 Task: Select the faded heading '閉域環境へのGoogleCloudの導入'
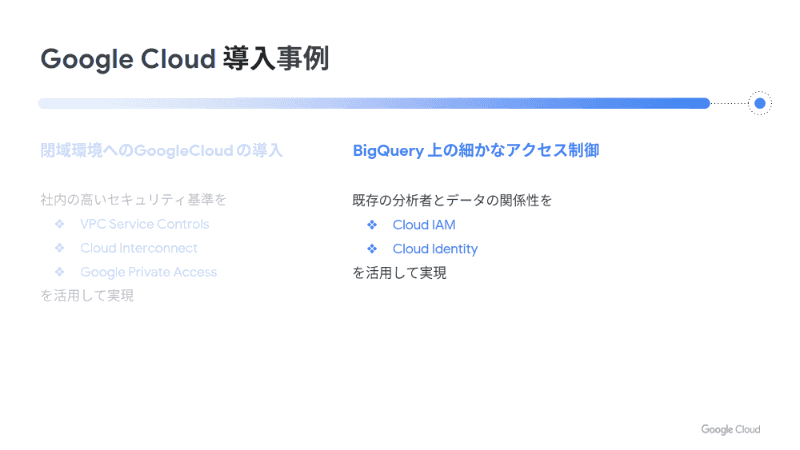161,151
